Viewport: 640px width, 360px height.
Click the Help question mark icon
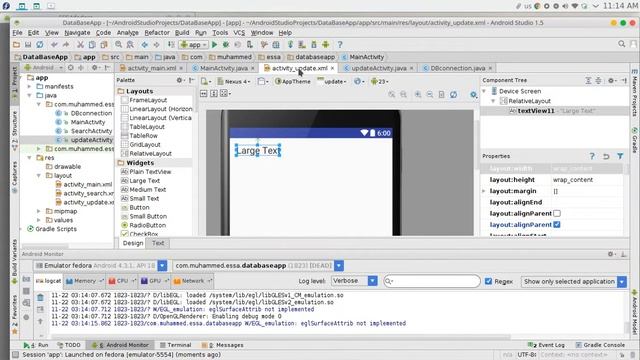[340, 44]
